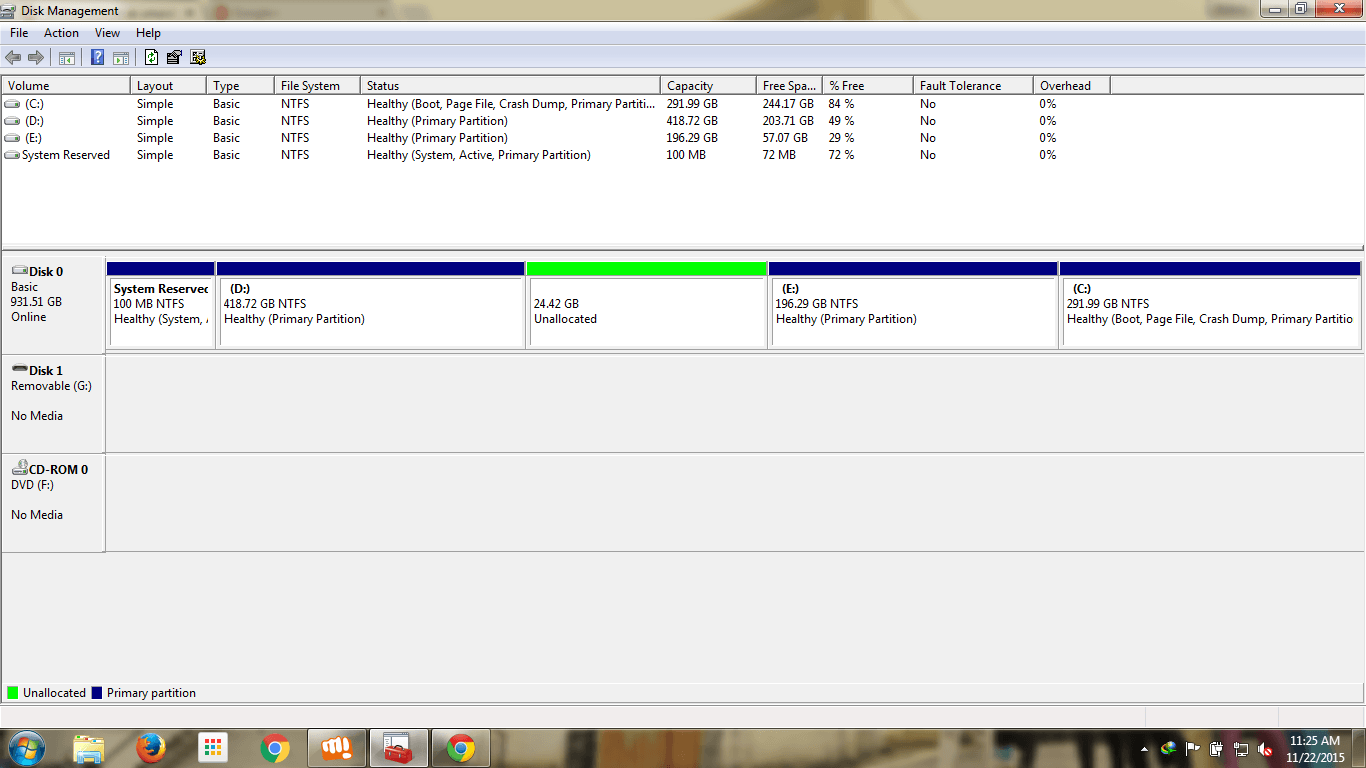Image resolution: width=1366 pixels, height=768 pixels.
Task: Open Firefox from the taskbar
Action: (151, 748)
